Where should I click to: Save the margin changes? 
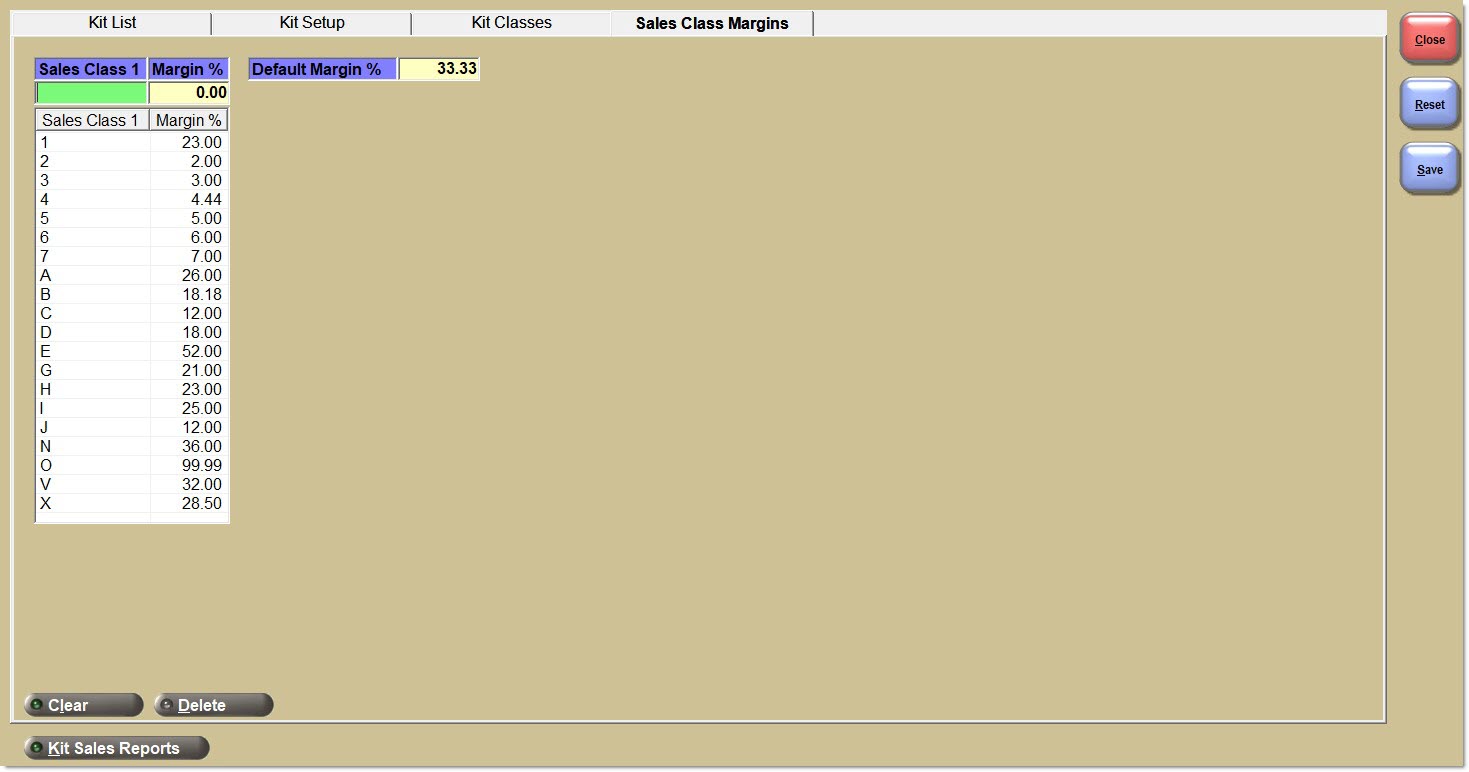(x=1429, y=169)
